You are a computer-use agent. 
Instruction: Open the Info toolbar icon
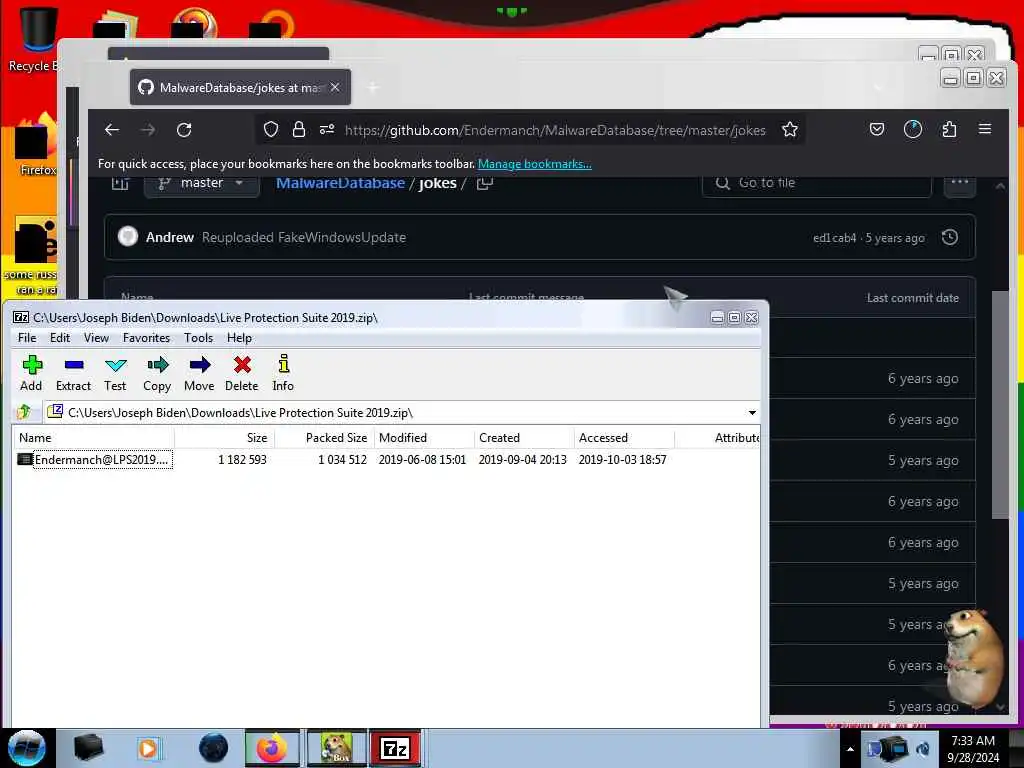click(x=283, y=374)
